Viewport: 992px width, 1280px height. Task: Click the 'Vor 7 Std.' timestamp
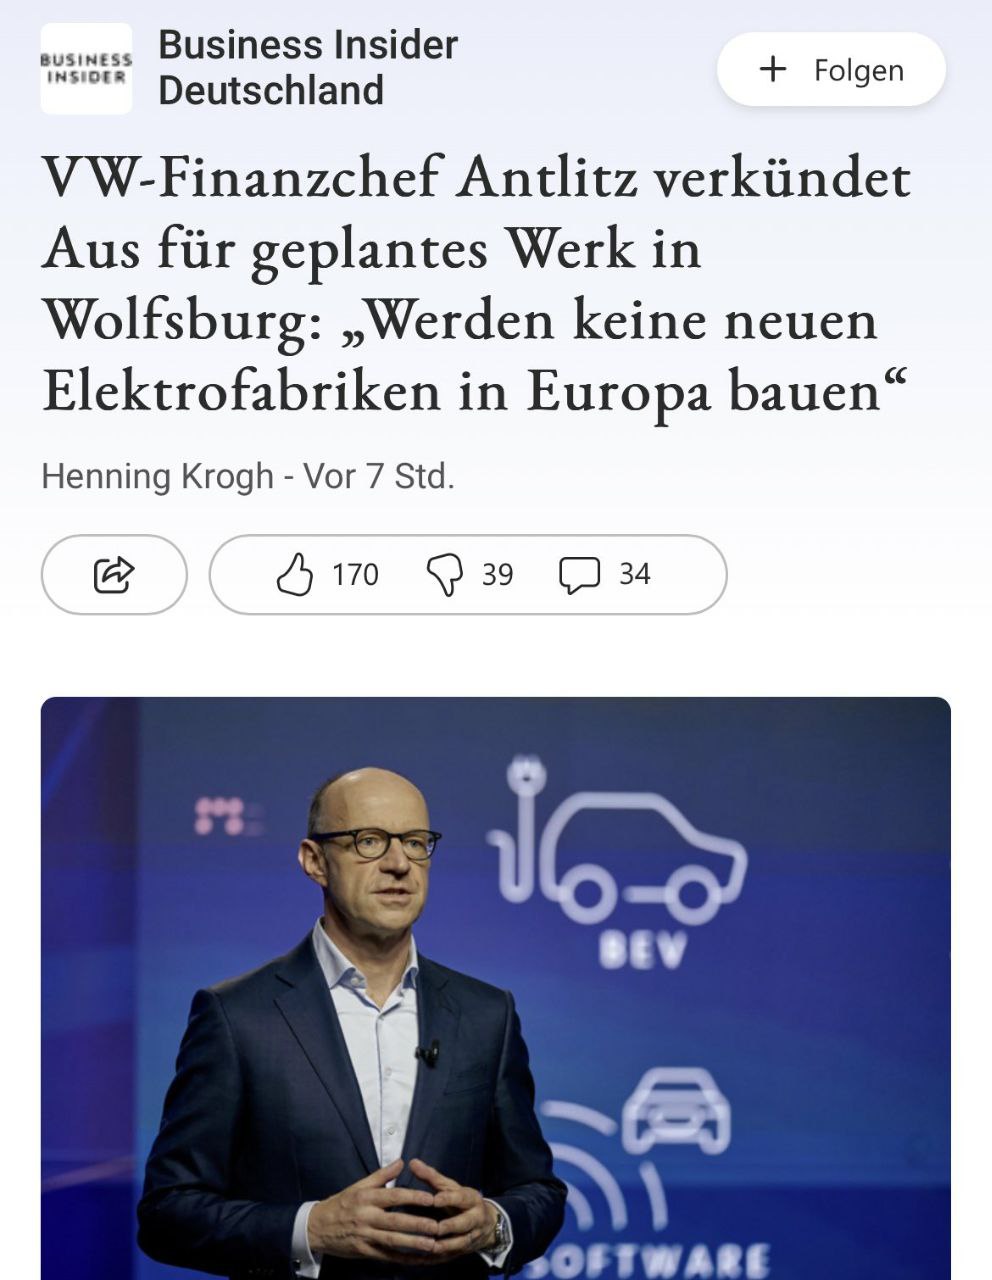point(379,476)
